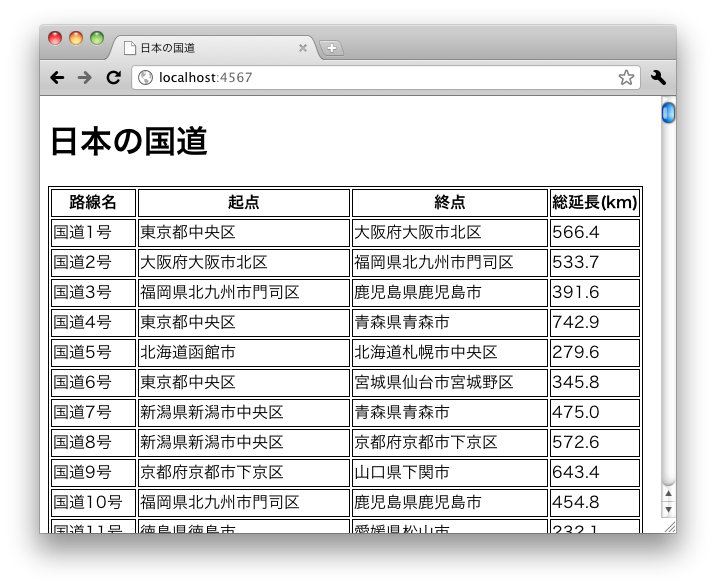Screen dimensions: 716x588
Task: Click the 国道8号 cell
Action: pos(93,442)
